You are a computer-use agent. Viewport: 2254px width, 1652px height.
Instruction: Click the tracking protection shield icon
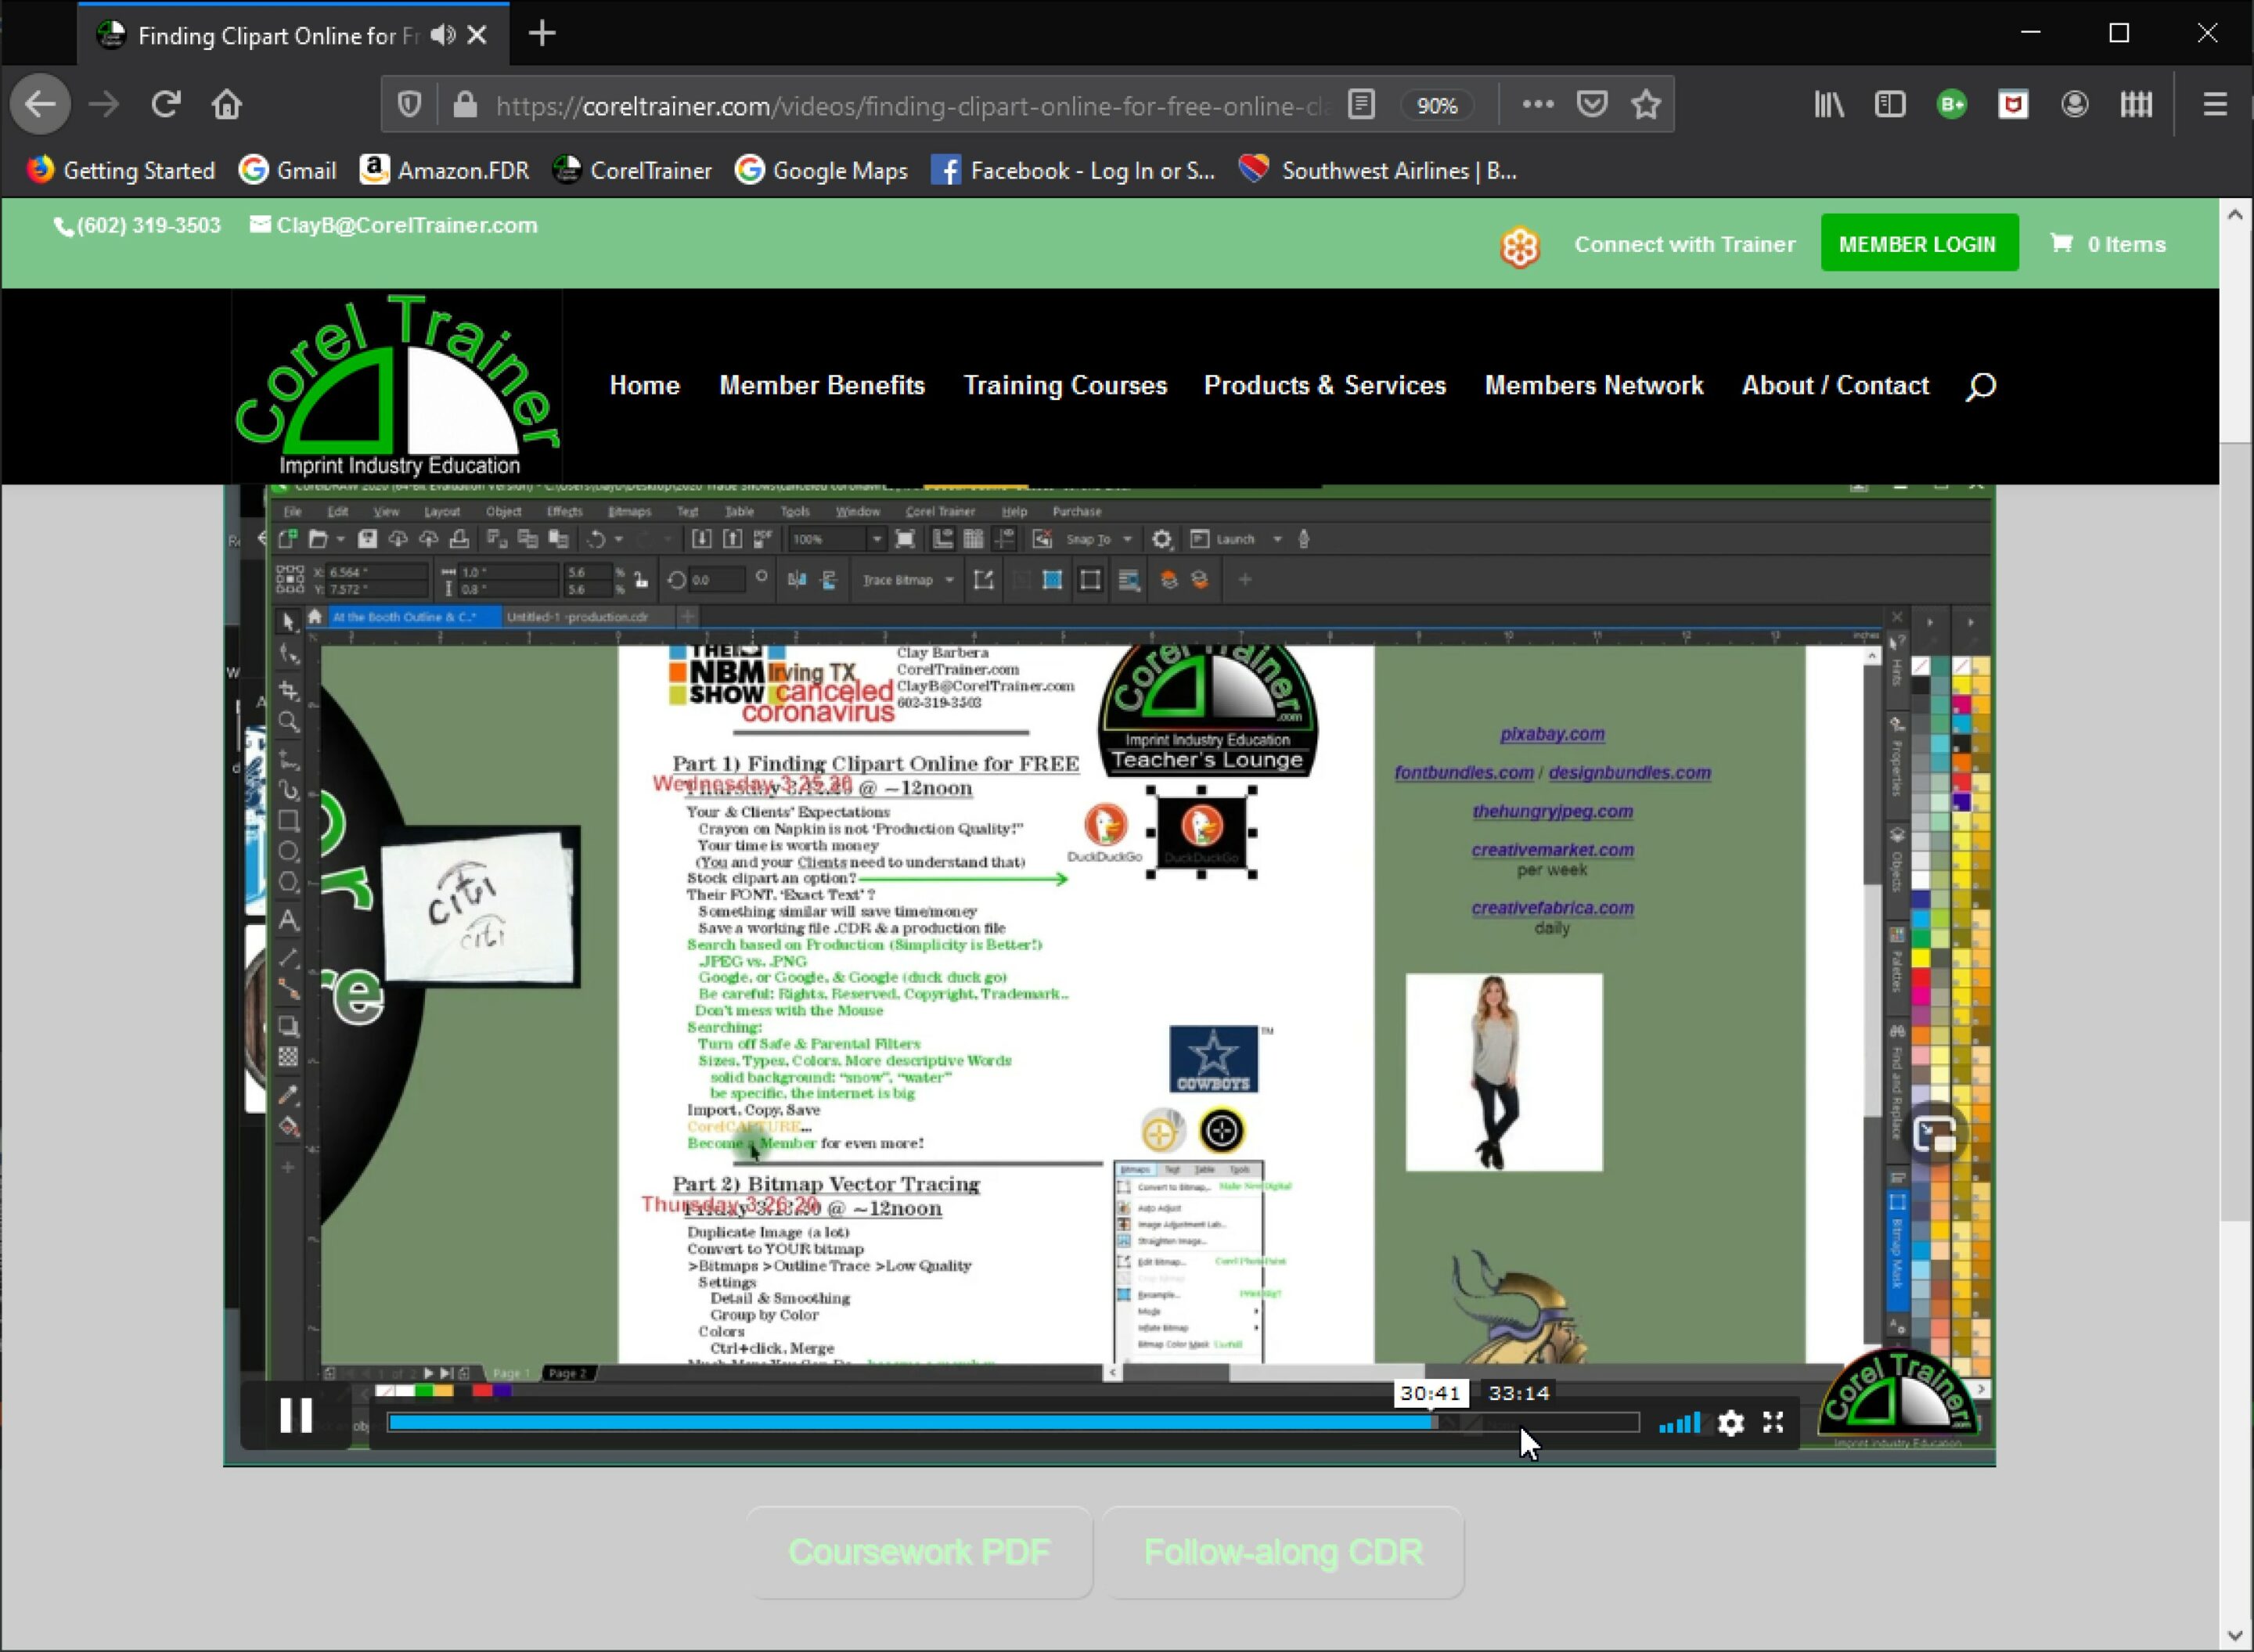coord(409,104)
